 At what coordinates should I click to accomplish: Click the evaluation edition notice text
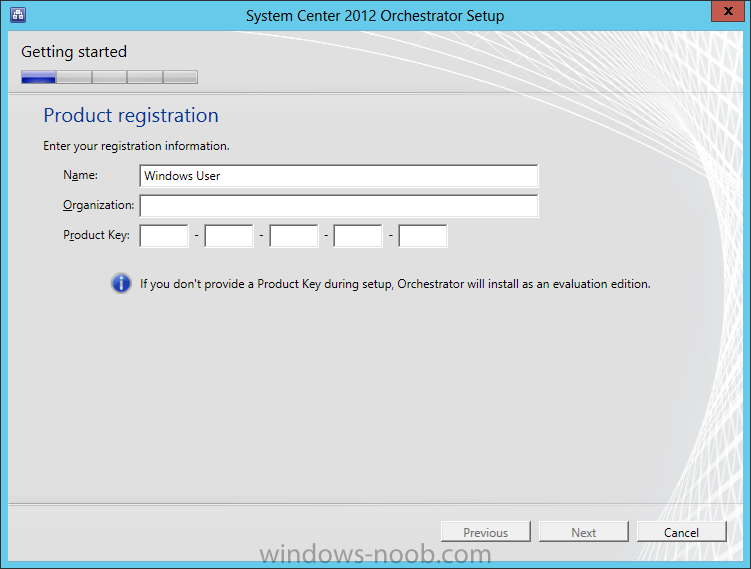(x=395, y=284)
